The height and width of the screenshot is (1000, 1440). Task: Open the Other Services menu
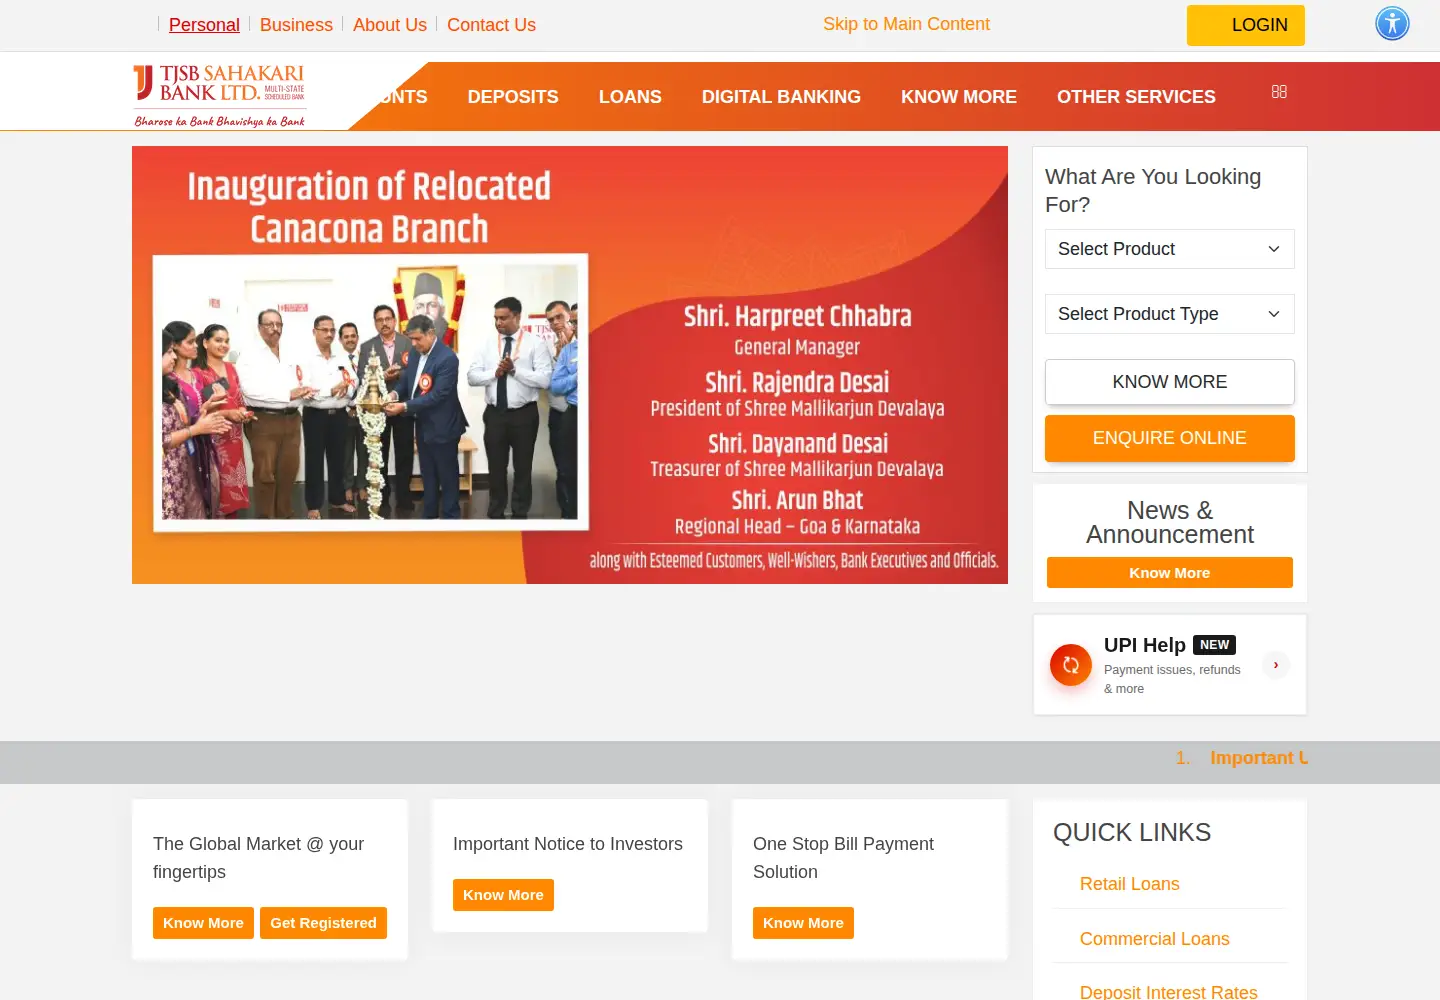click(x=1136, y=97)
